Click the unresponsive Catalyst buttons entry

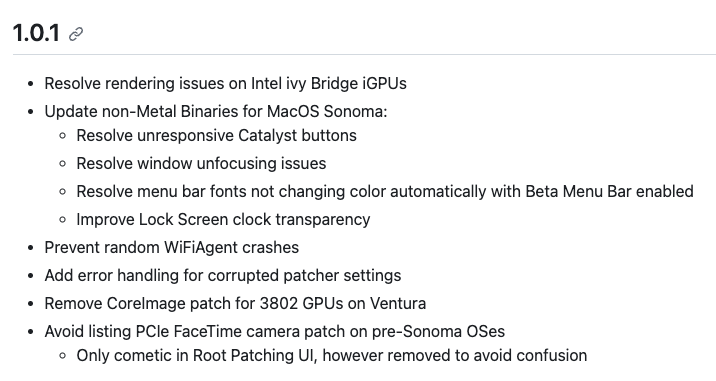point(216,136)
